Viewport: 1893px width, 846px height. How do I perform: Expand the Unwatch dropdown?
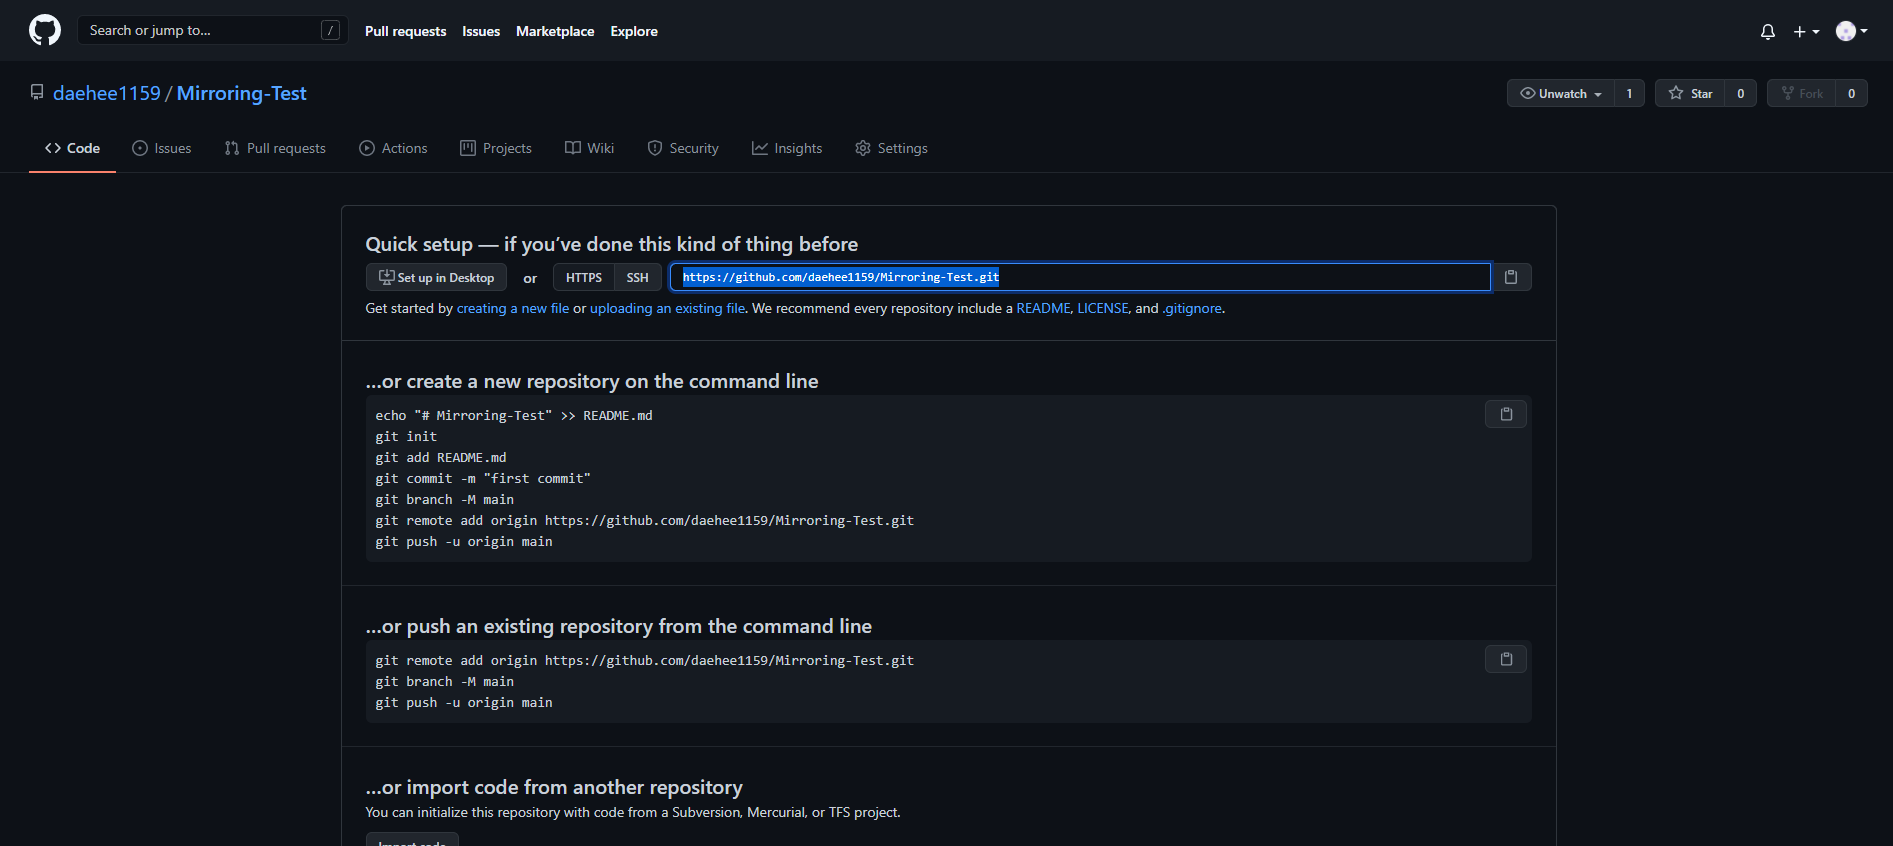tap(1561, 93)
